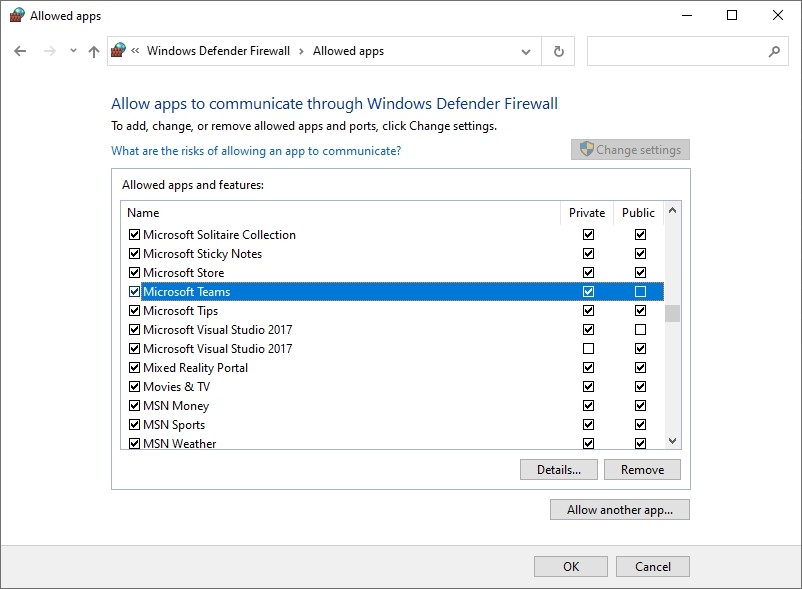Toggle Private checkbox for Microsoft Solitaire Collection
The image size is (802, 589).
588,234
